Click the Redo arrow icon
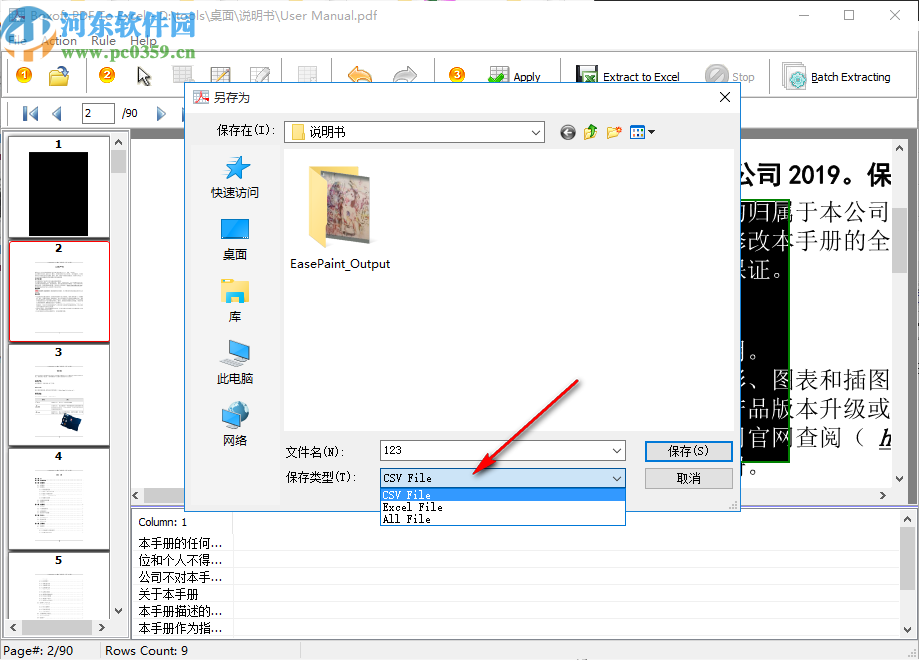The height and width of the screenshot is (660, 919). [x=404, y=76]
